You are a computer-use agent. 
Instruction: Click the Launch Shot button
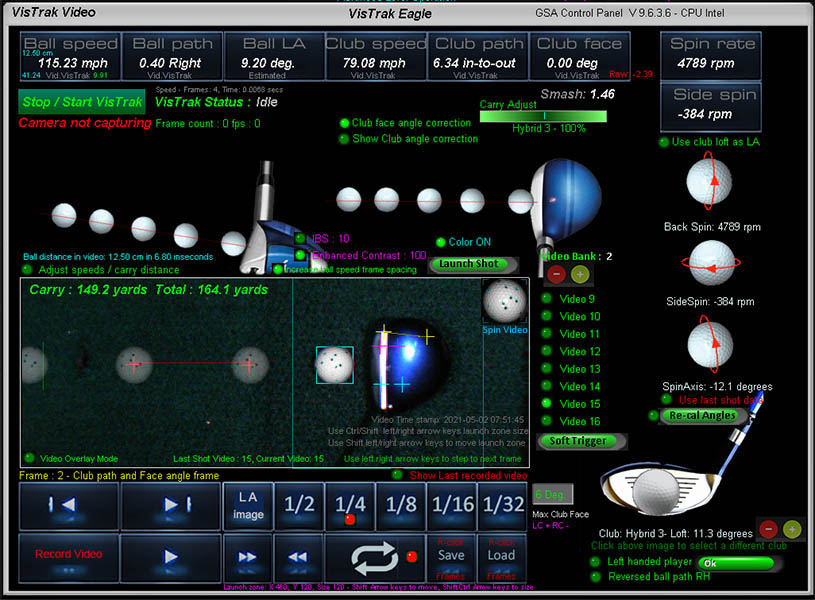(x=474, y=264)
